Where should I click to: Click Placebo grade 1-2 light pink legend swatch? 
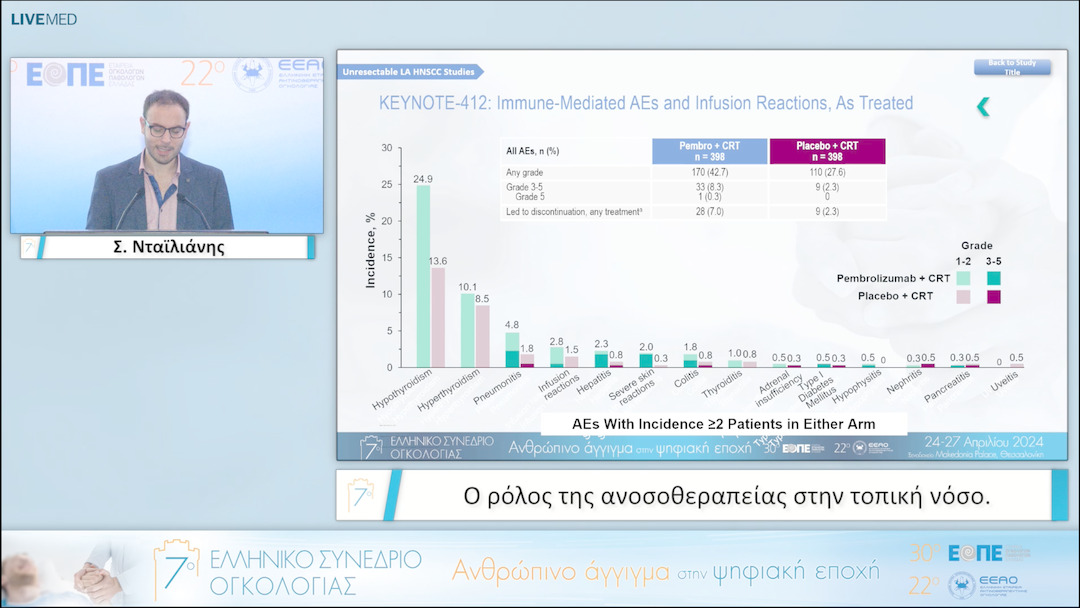point(963,297)
